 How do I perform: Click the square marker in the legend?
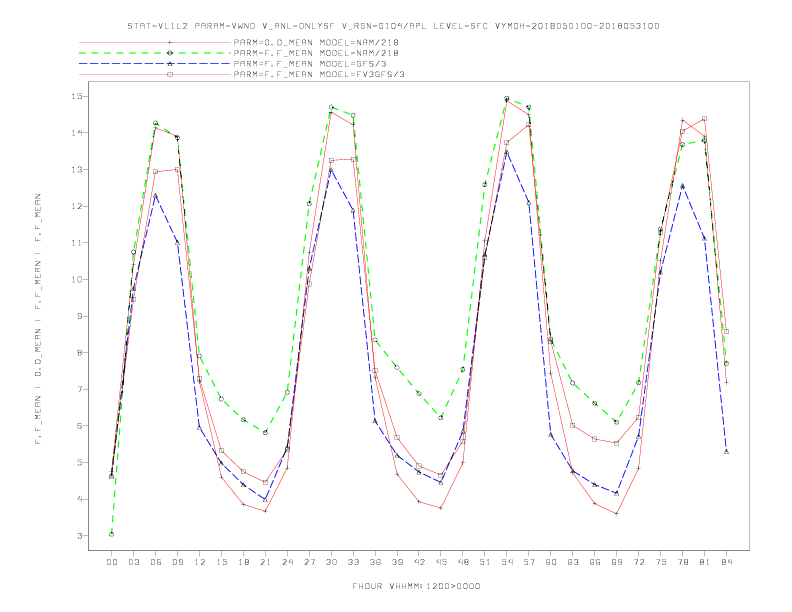[170, 74]
